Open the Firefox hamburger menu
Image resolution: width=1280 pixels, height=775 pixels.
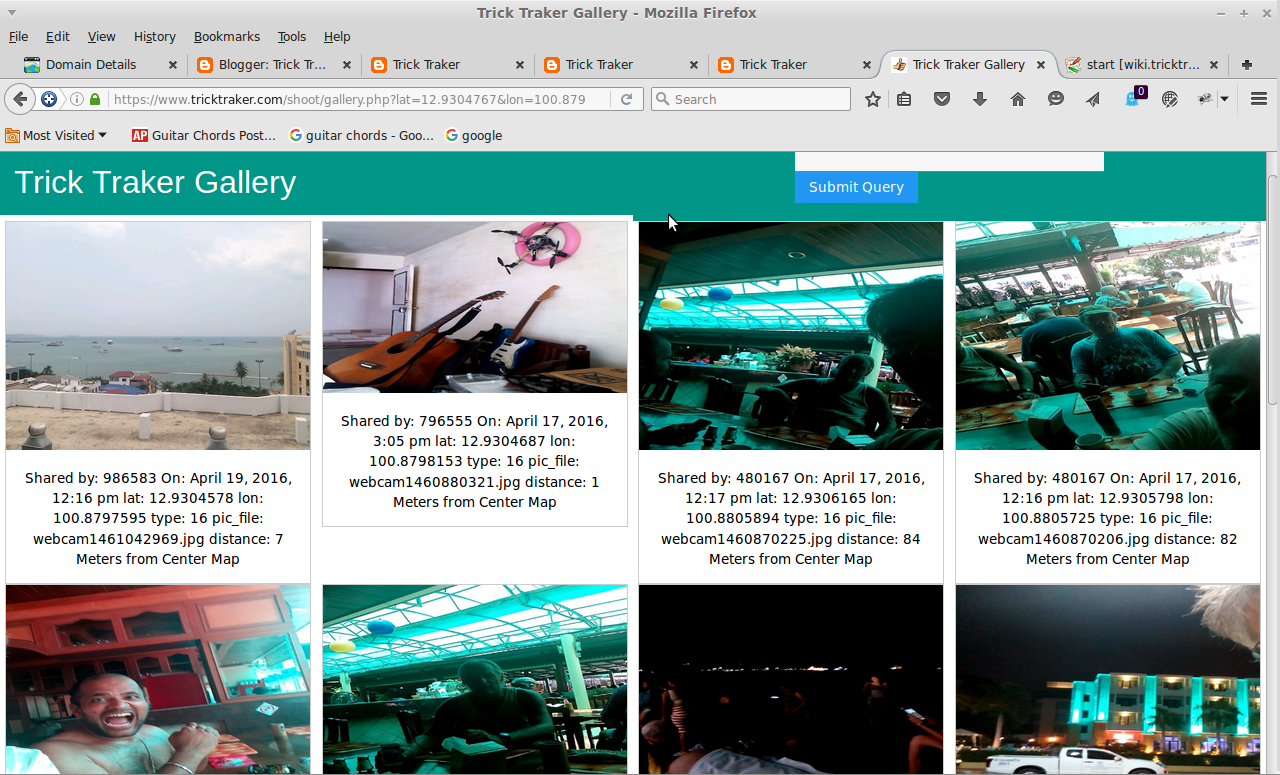(1259, 99)
